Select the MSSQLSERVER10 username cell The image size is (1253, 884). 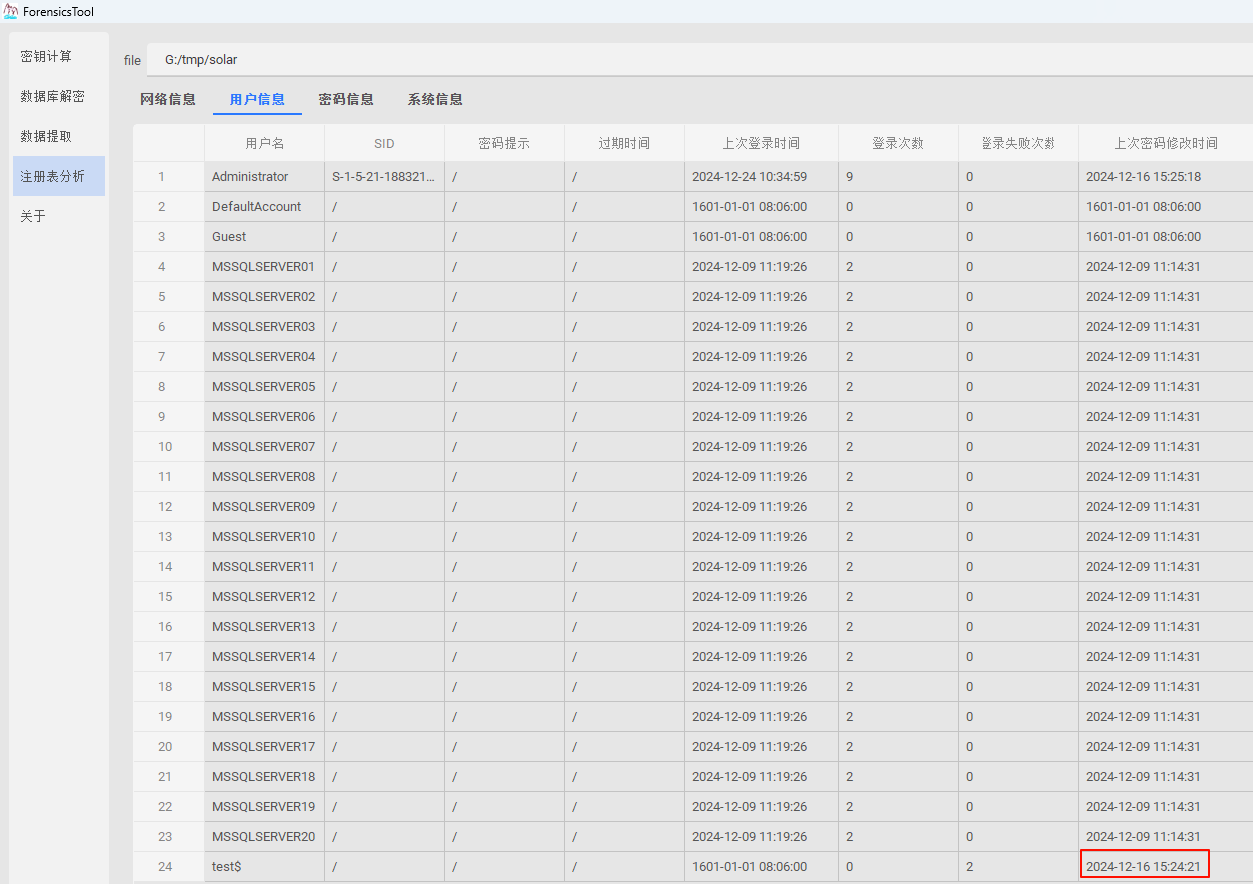[265, 537]
